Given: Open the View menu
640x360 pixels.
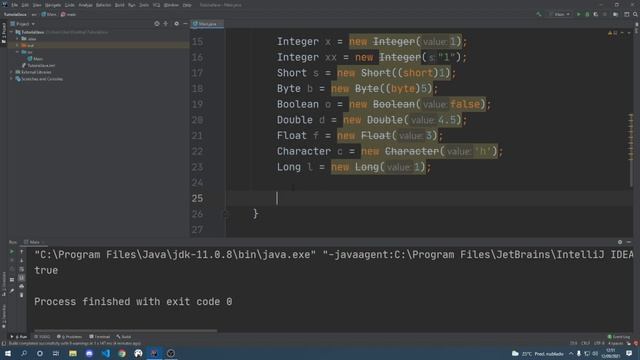Looking at the screenshot, I should click(37, 5).
